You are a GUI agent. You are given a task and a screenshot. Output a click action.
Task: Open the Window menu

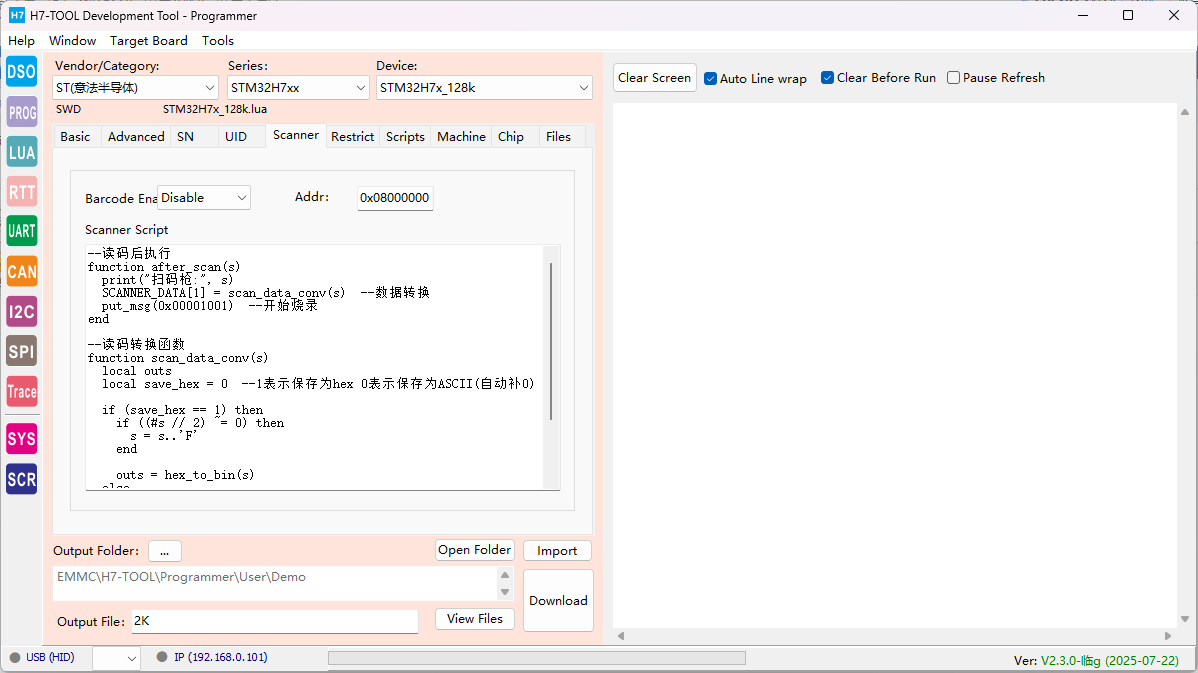tap(73, 40)
